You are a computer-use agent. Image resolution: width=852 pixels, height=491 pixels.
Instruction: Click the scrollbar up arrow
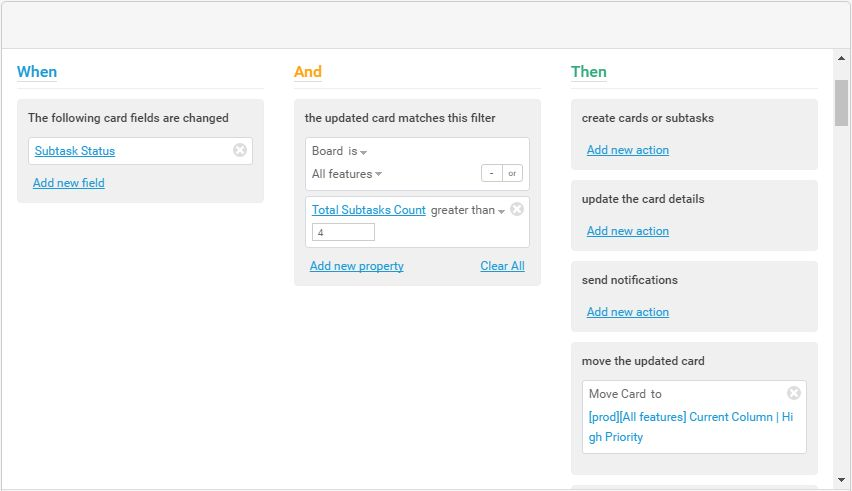[841, 59]
